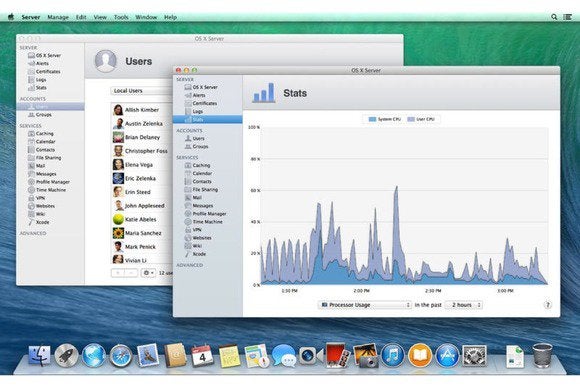Open the Tools menu
Viewport: 580px width, 388px height.
pyautogui.click(x=121, y=17)
